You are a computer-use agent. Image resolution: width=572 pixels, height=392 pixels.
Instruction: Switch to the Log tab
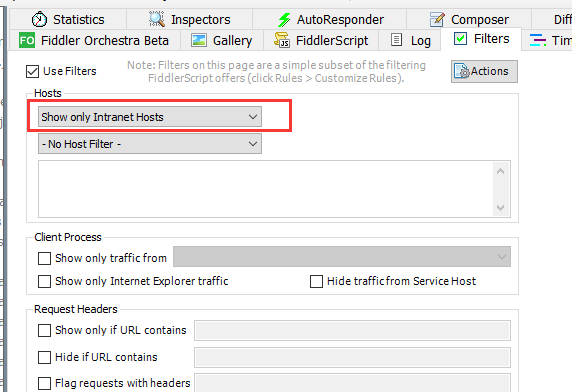(x=410, y=40)
